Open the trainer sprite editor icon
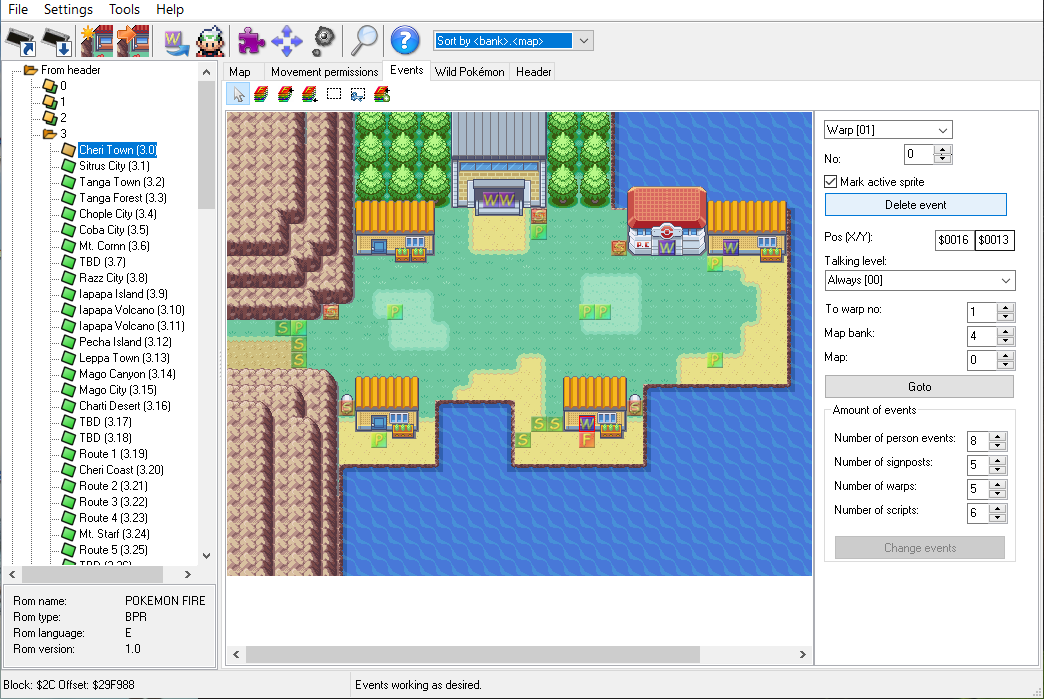Screen dimensions: 1044x699 click(x=210, y=41)
